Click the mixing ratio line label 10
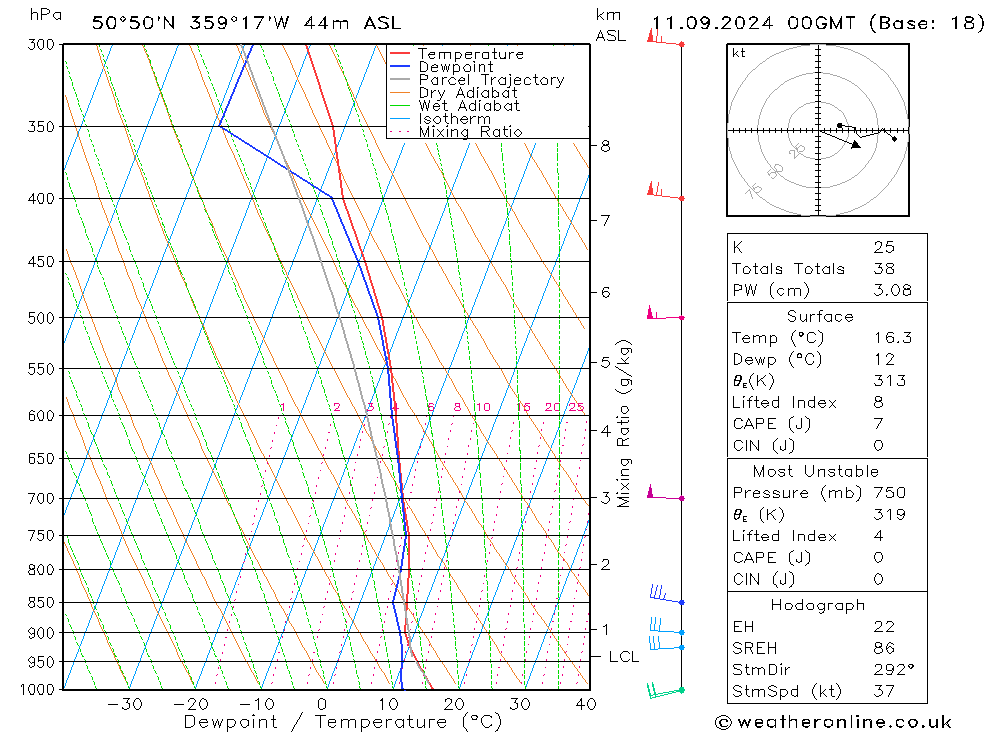This screenshot has height=733, width=1000. (x=483, y=407)
